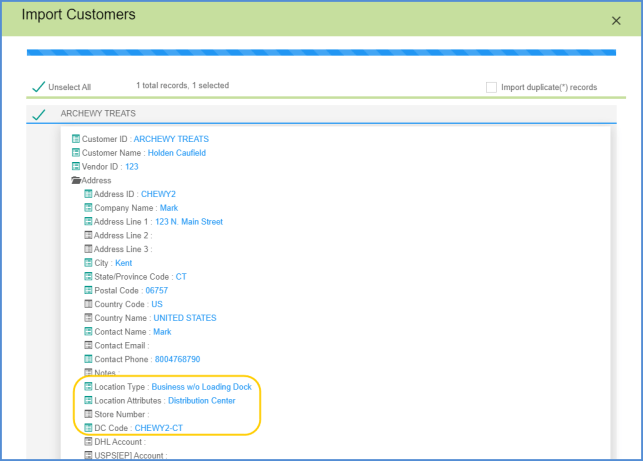This screenshot has height=461, width=643.
Task: Click the Address ID value CHEWY2
Action: coord(158,194)
